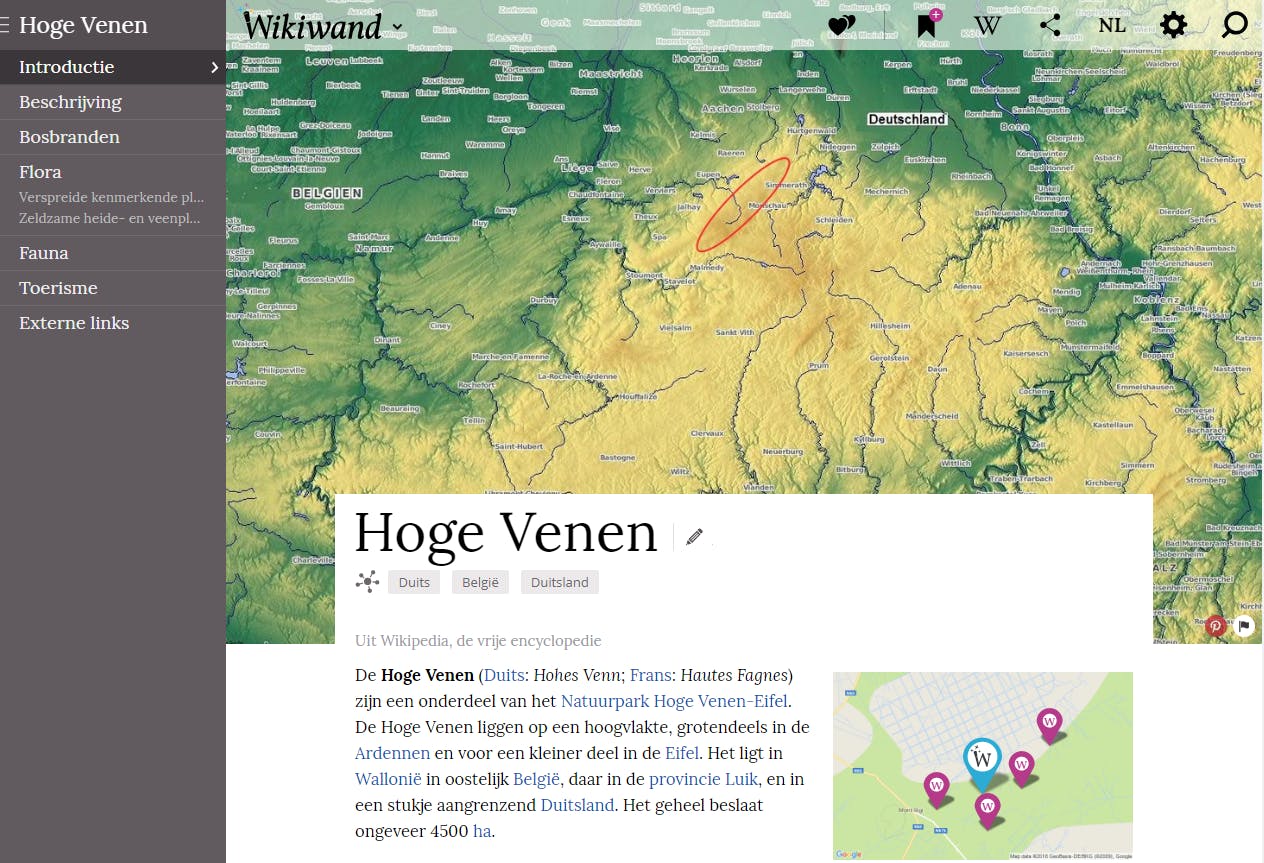Share the article via share icon
The image size is (1264, 863).
coord(1050,25)
